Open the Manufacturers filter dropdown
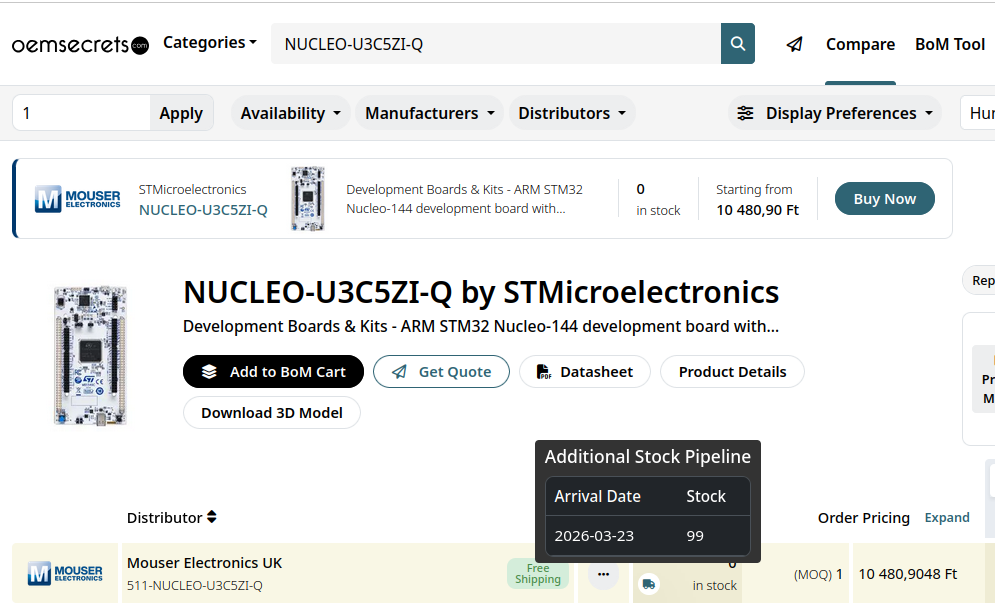Screen dimensions: 995x604 [x=430, y=113]
